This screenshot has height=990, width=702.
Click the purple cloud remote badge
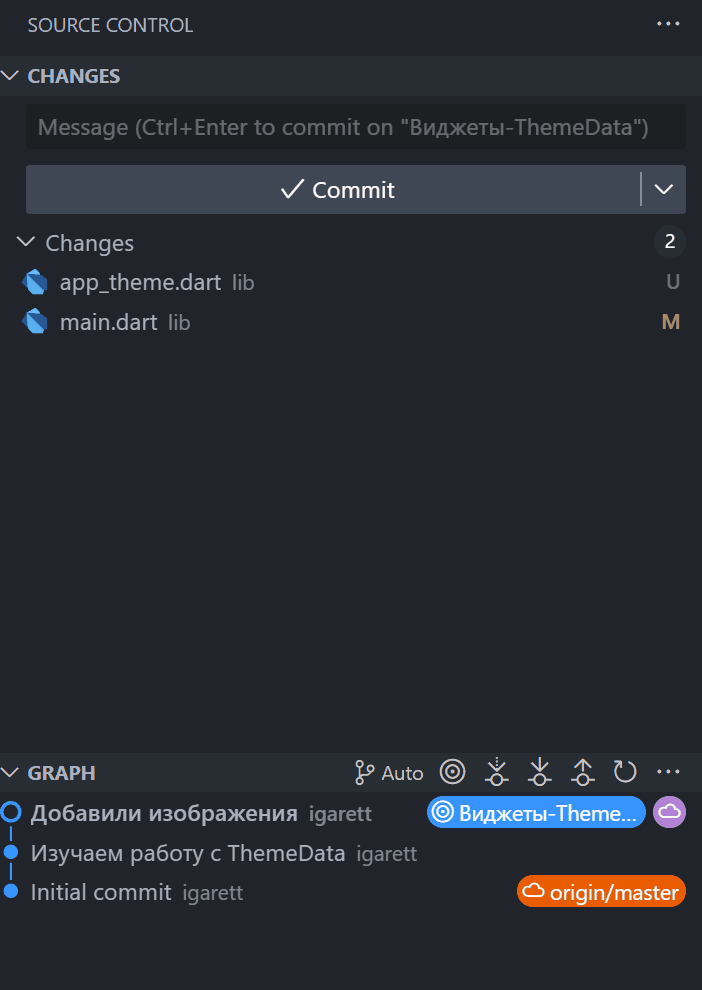coord(669,813)
